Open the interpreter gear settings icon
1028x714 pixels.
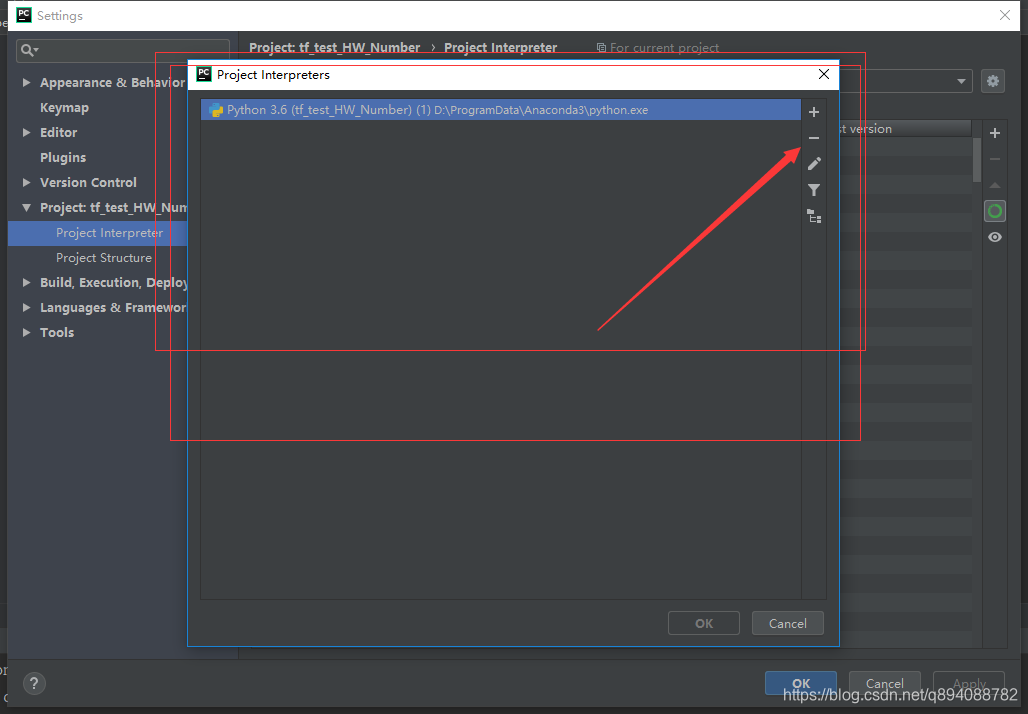(993, 81)
